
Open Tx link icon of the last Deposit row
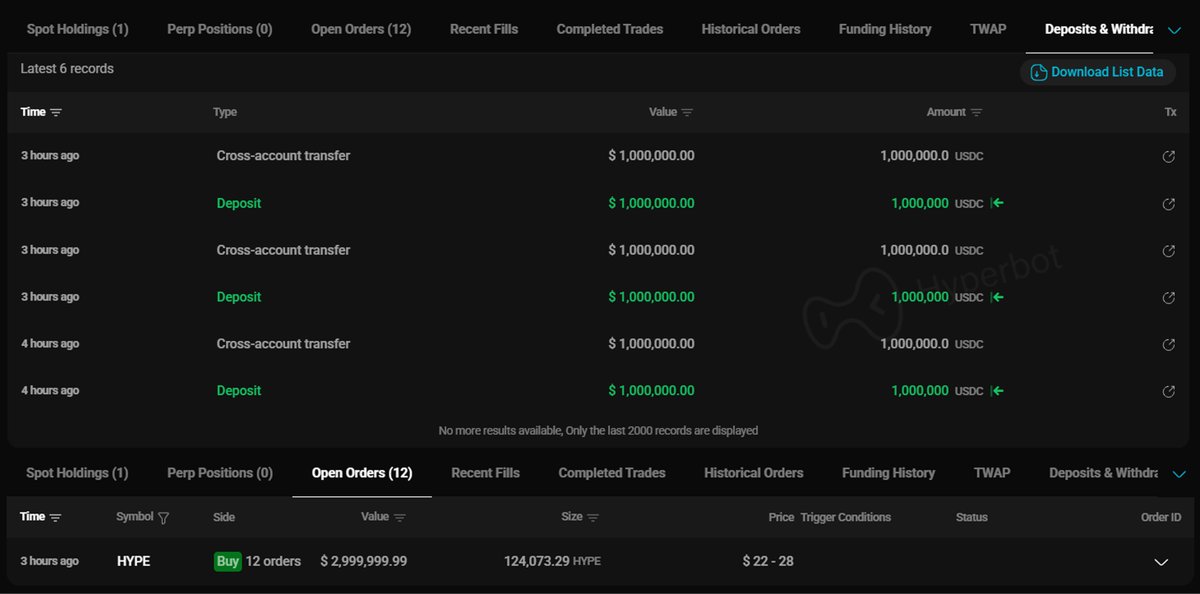pos(1168,391)
